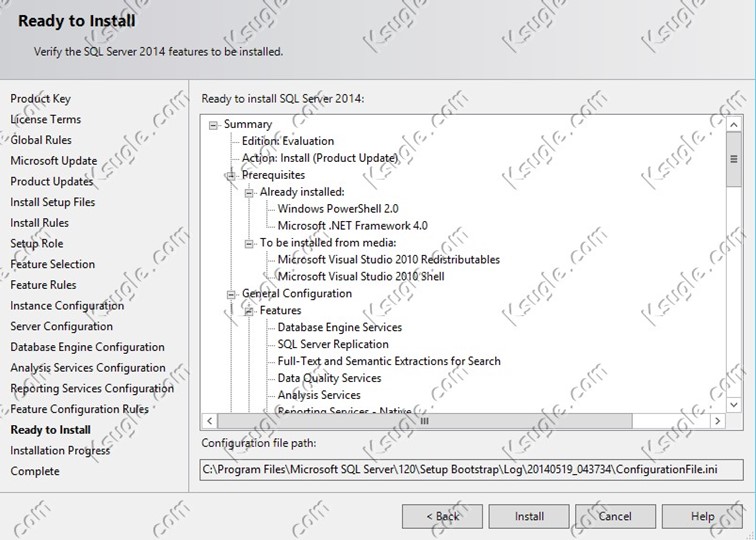The height and width of the screenshot is (540, 756).
Task: Collapse To be installed from media node
Action: 249,243
